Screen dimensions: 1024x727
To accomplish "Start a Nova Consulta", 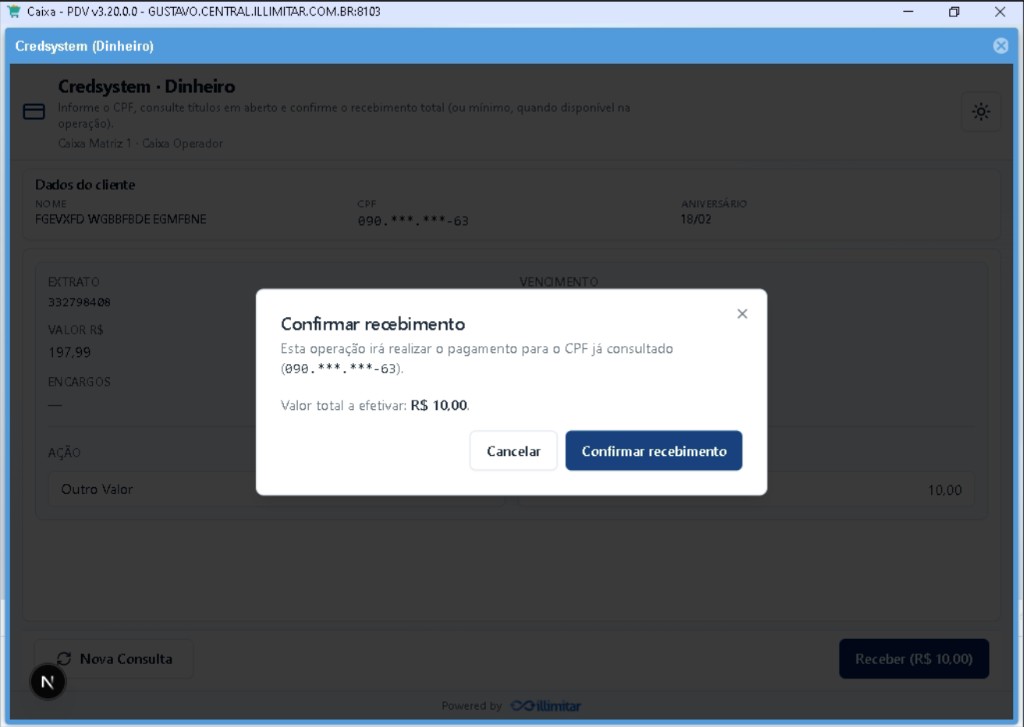I will click(114, 658).
